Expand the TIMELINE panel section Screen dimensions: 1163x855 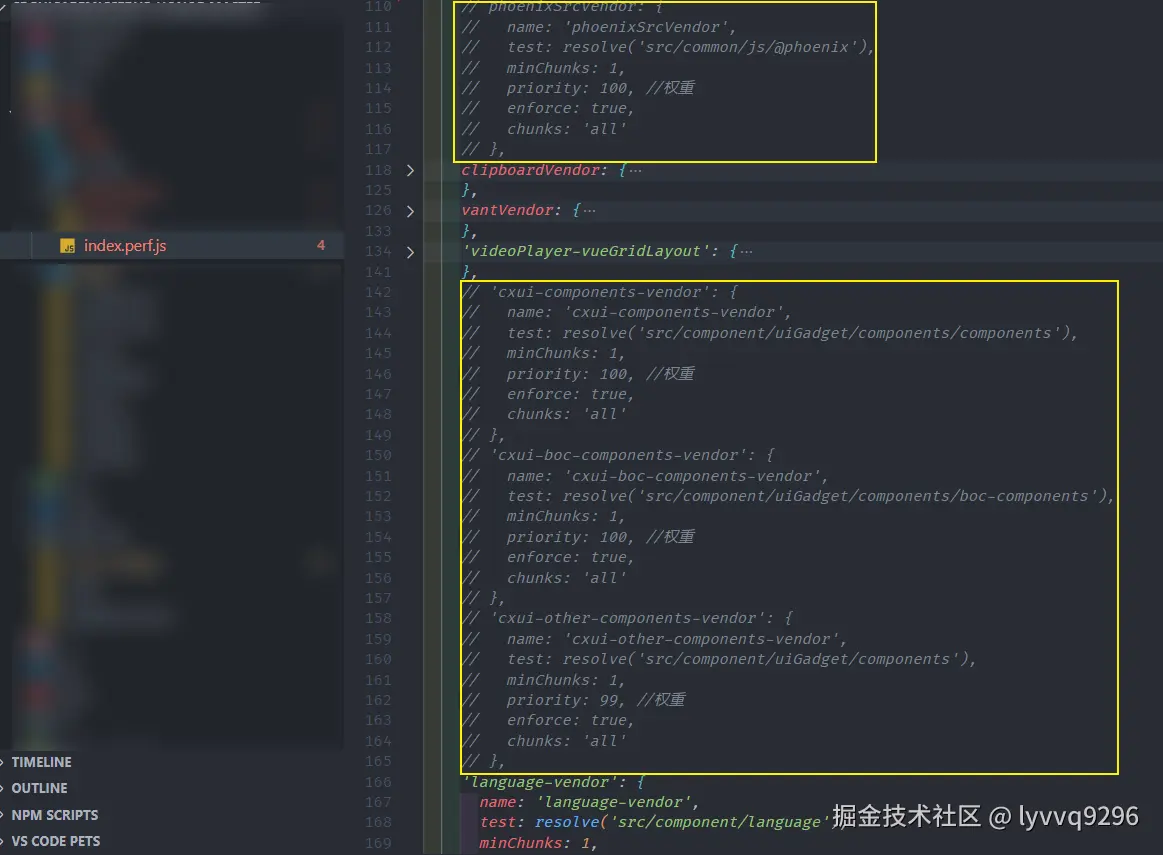tap(42, 762)
